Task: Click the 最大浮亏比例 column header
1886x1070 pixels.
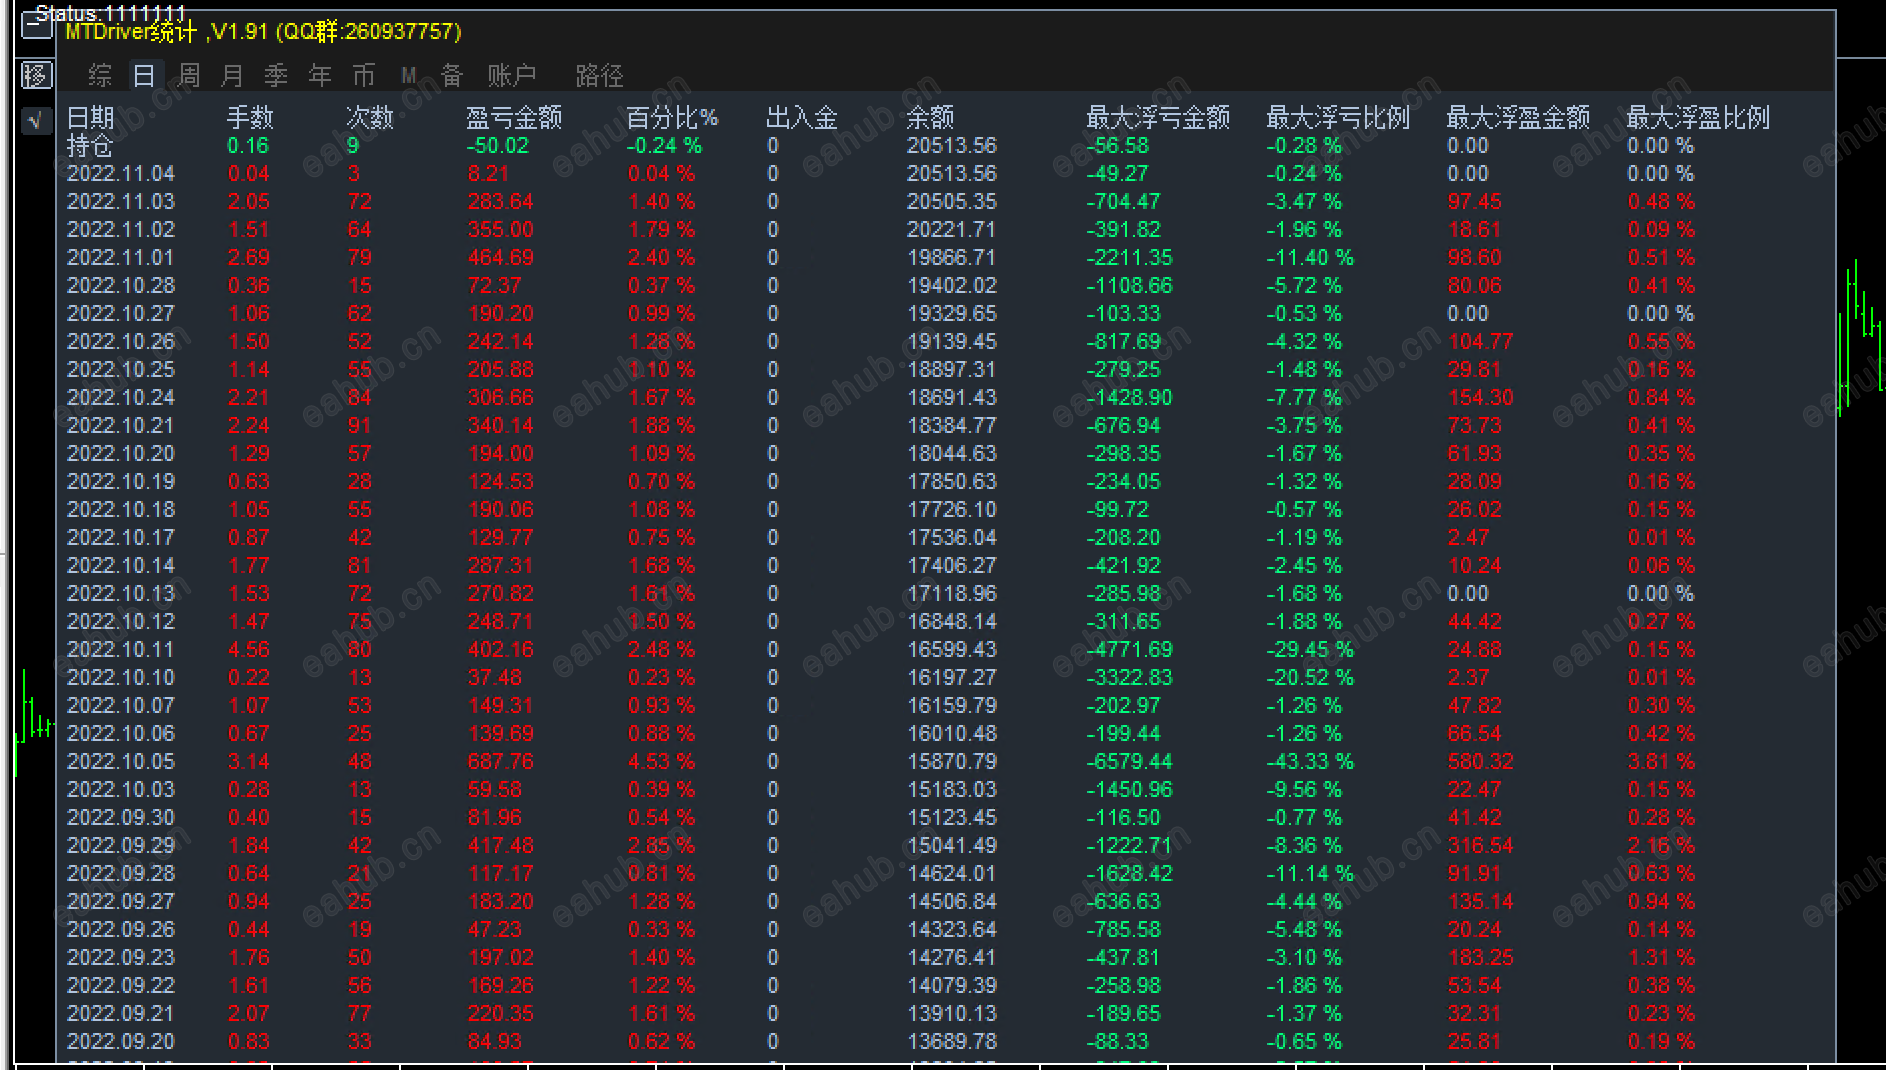Action: [1338, 118]
